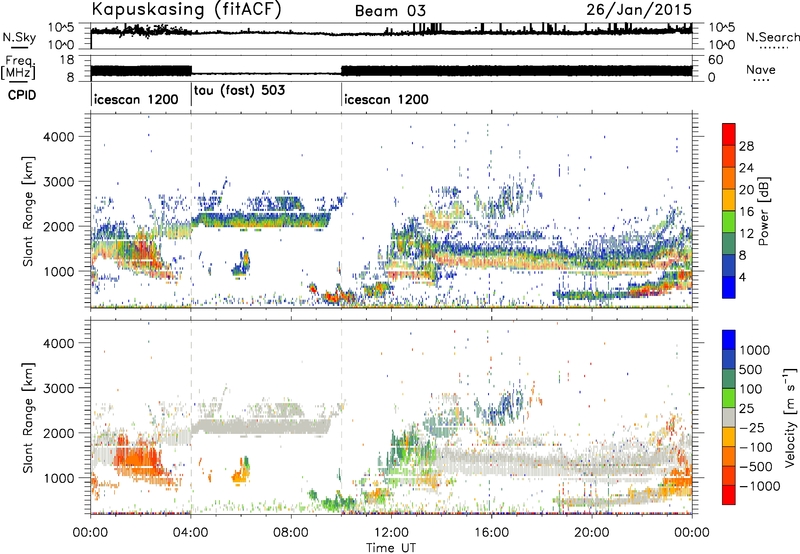Click the "16:00" time tick label
The image size is (800, 554).
coord(491,533)
